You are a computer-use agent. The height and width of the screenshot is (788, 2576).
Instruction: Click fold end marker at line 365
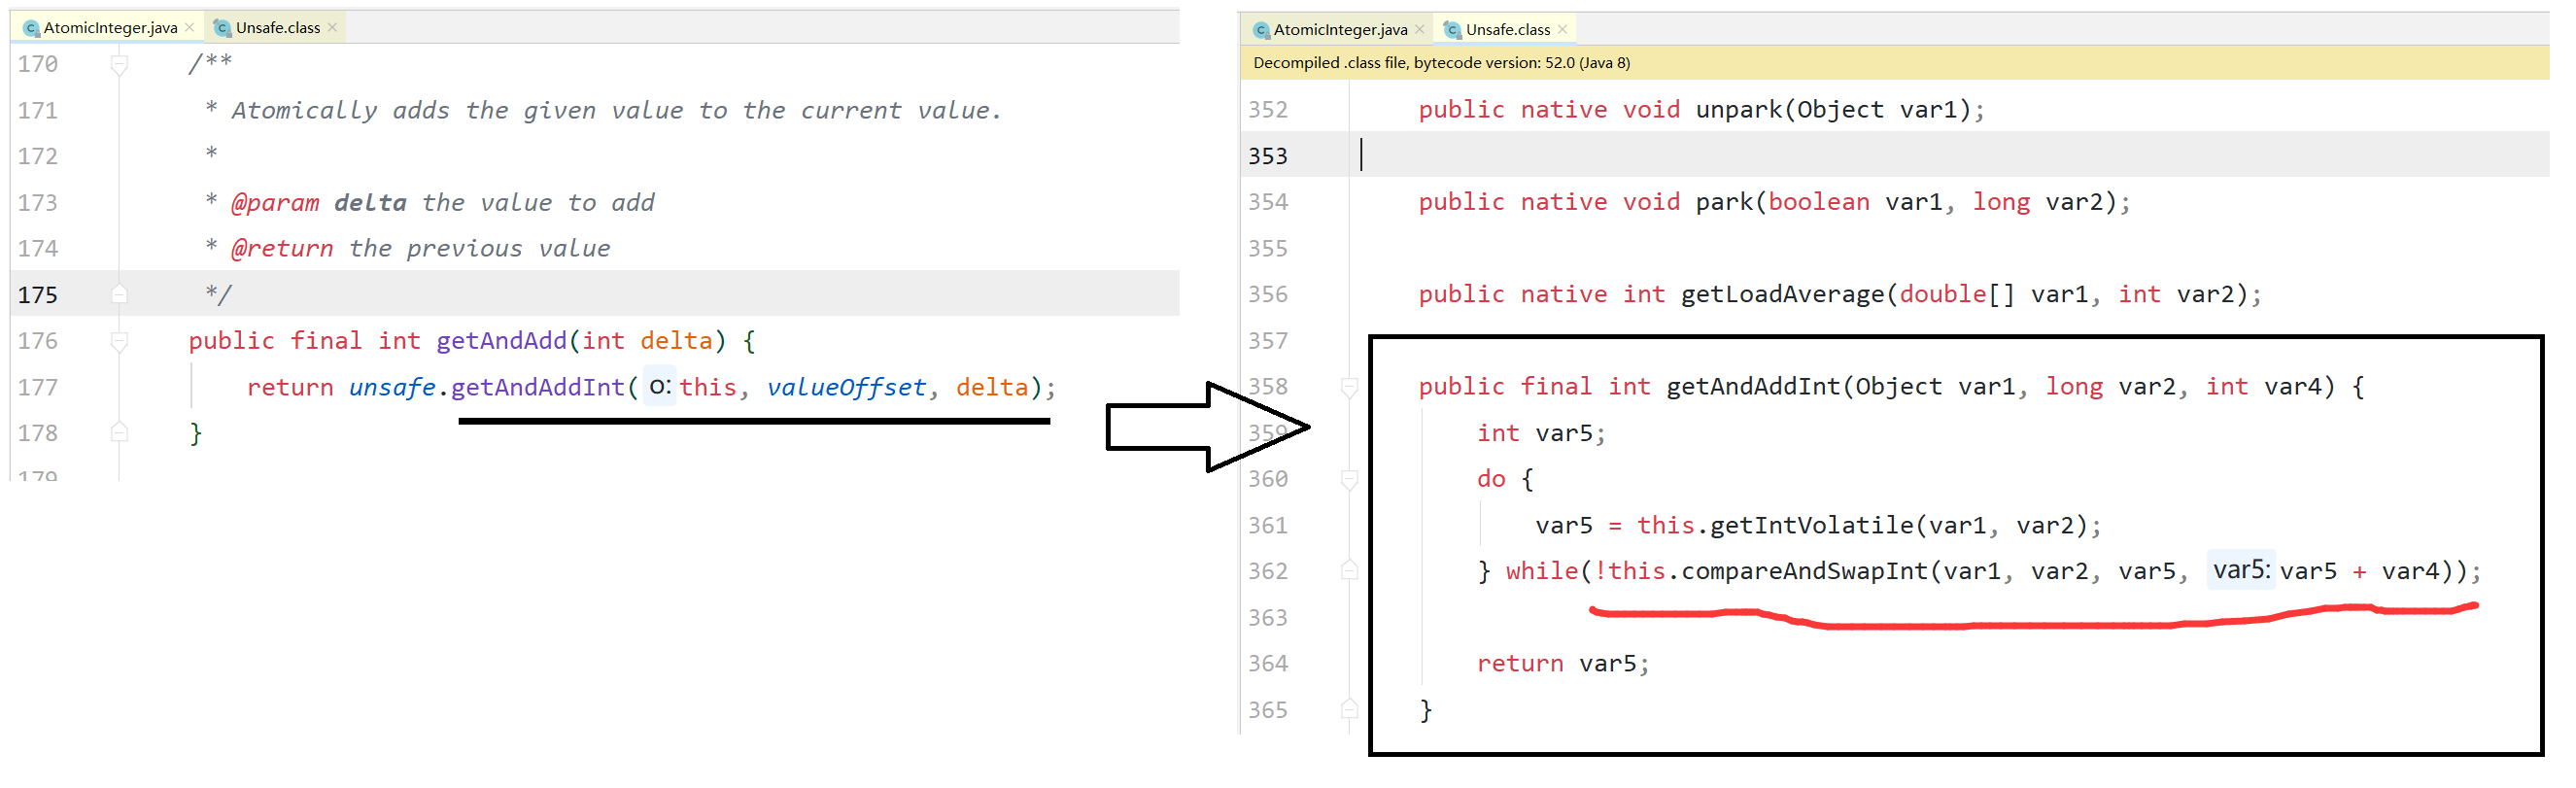coord(1349,710)
